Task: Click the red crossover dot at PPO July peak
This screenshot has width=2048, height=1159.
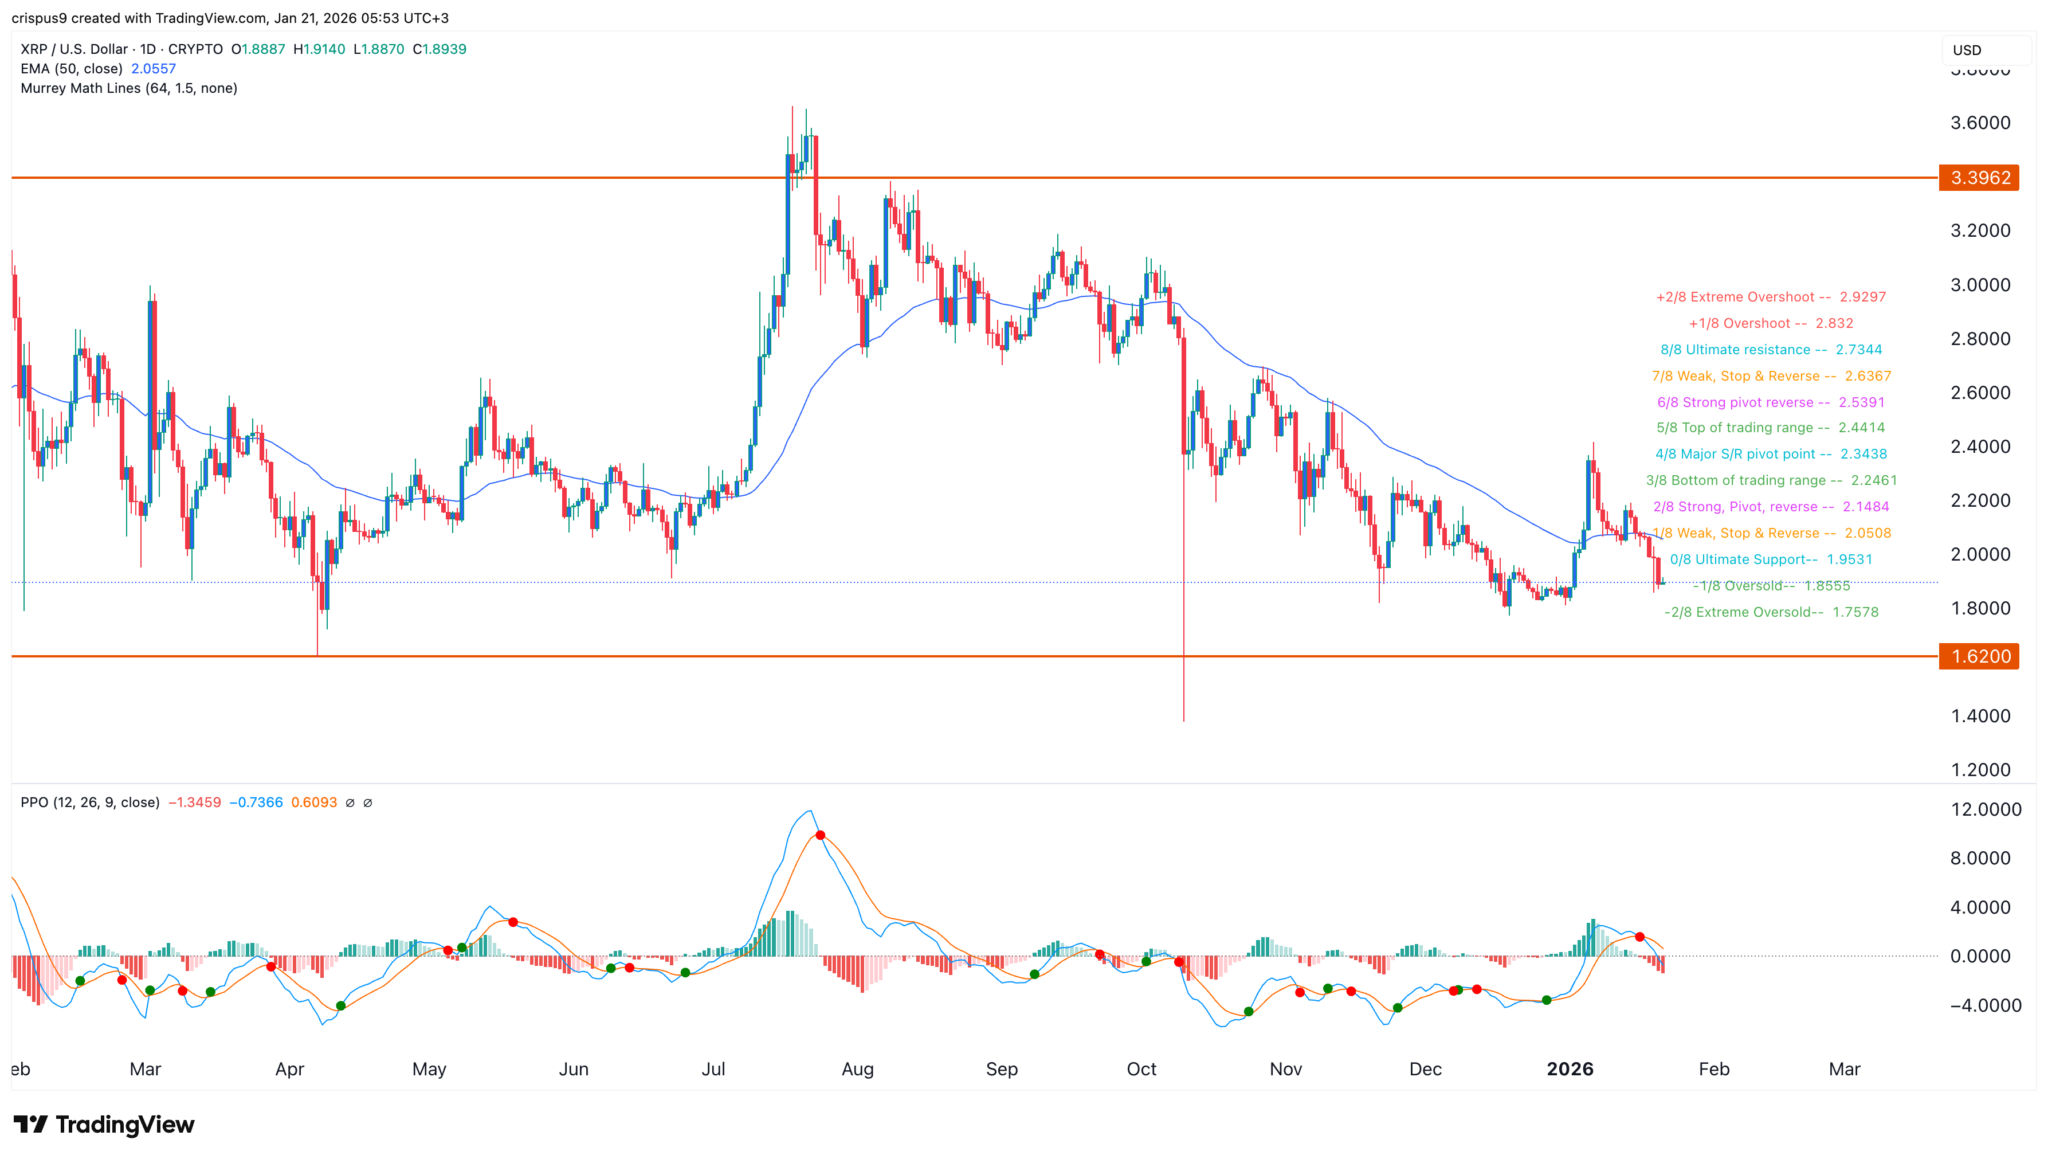Action: (x=820, y=835)
